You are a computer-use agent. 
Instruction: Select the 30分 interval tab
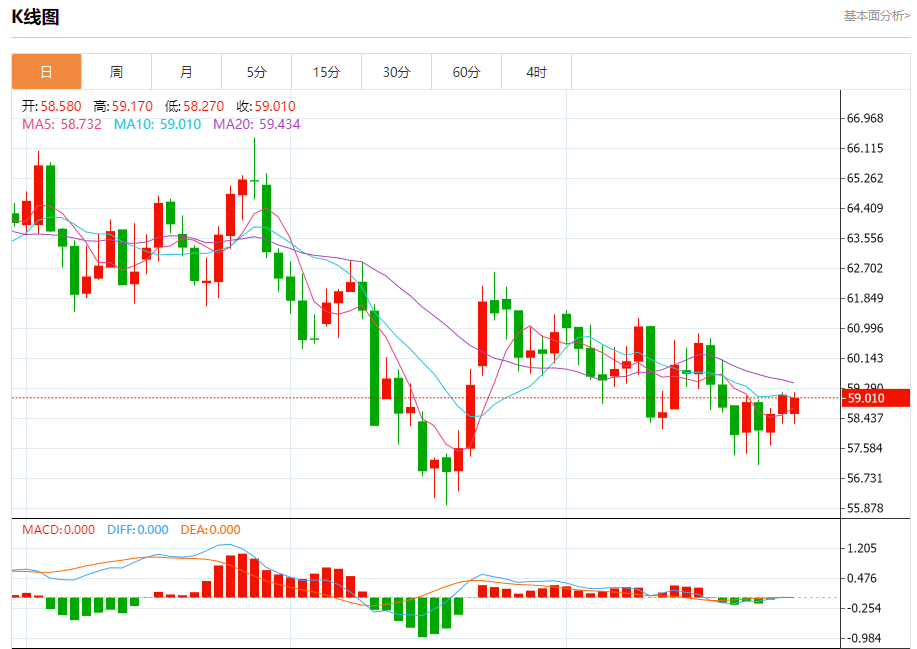tap(396, 72)
